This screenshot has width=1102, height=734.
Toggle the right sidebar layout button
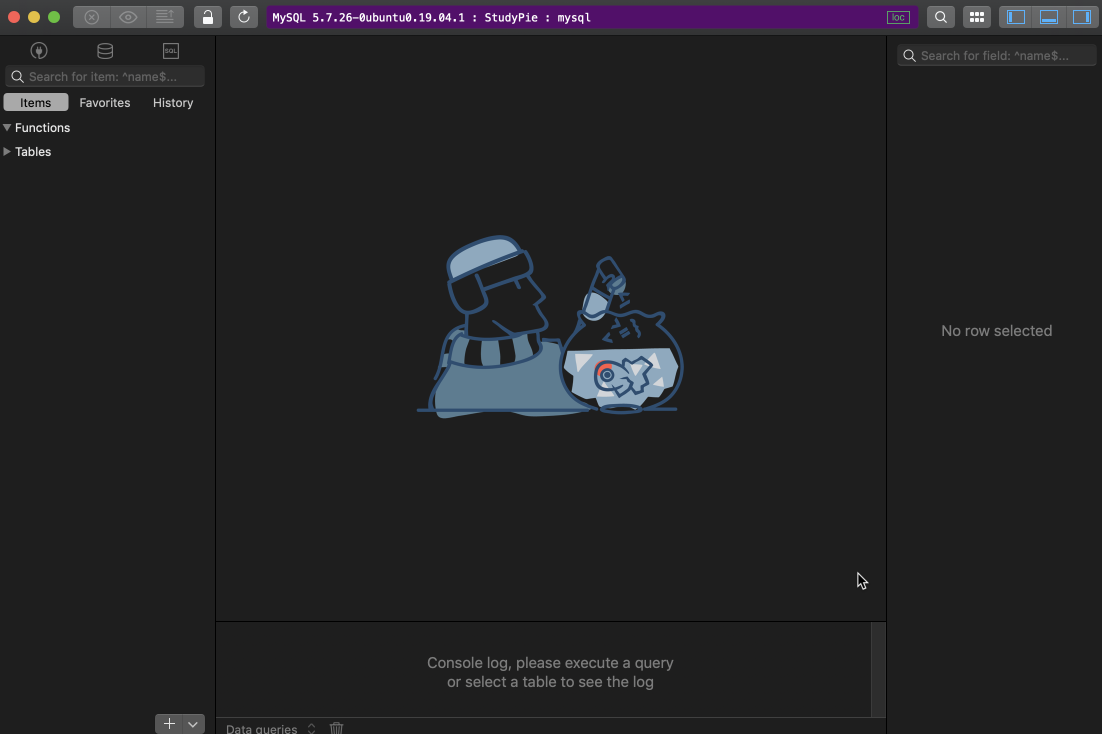pyautogui.click(x=1082, y=16)
